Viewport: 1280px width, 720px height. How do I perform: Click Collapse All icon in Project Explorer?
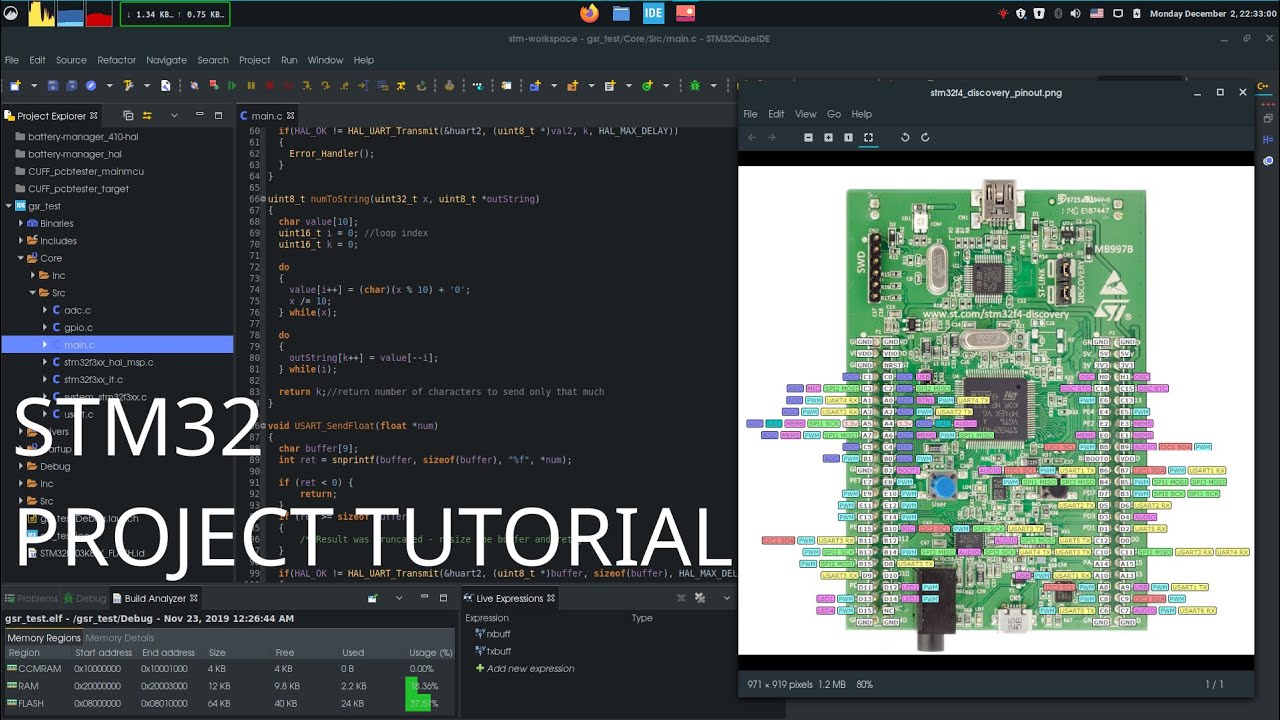coord(128,115)
